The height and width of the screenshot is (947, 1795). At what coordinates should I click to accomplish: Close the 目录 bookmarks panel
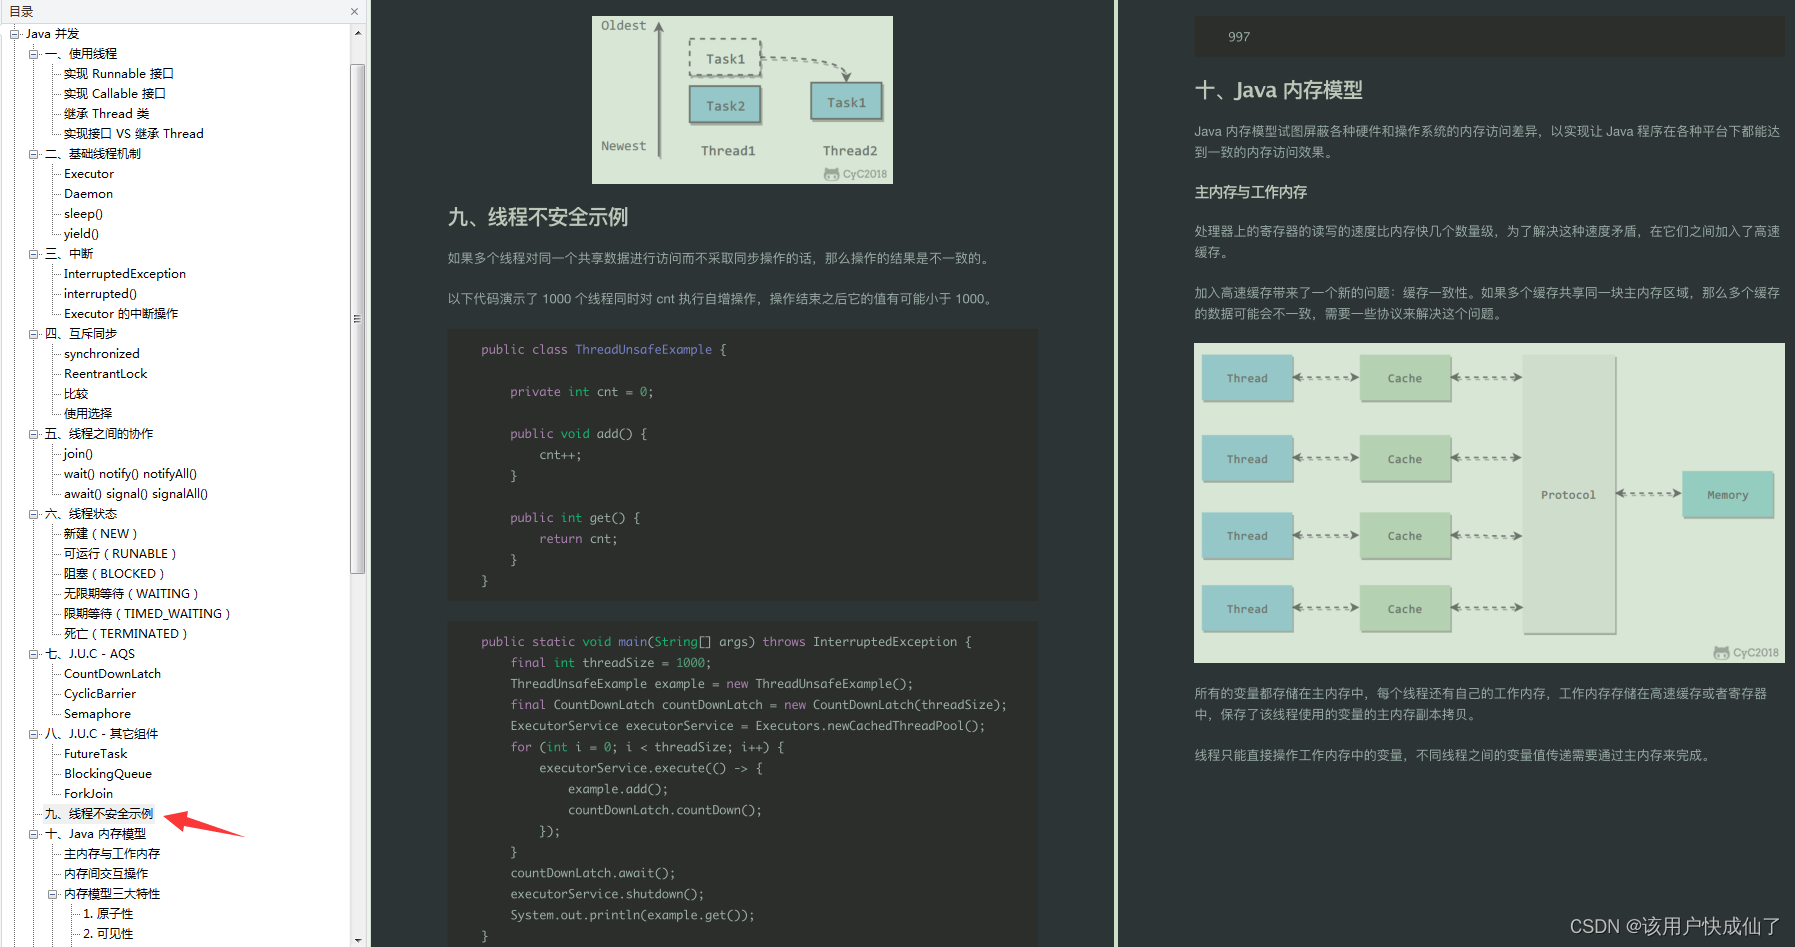pos(355,11)
